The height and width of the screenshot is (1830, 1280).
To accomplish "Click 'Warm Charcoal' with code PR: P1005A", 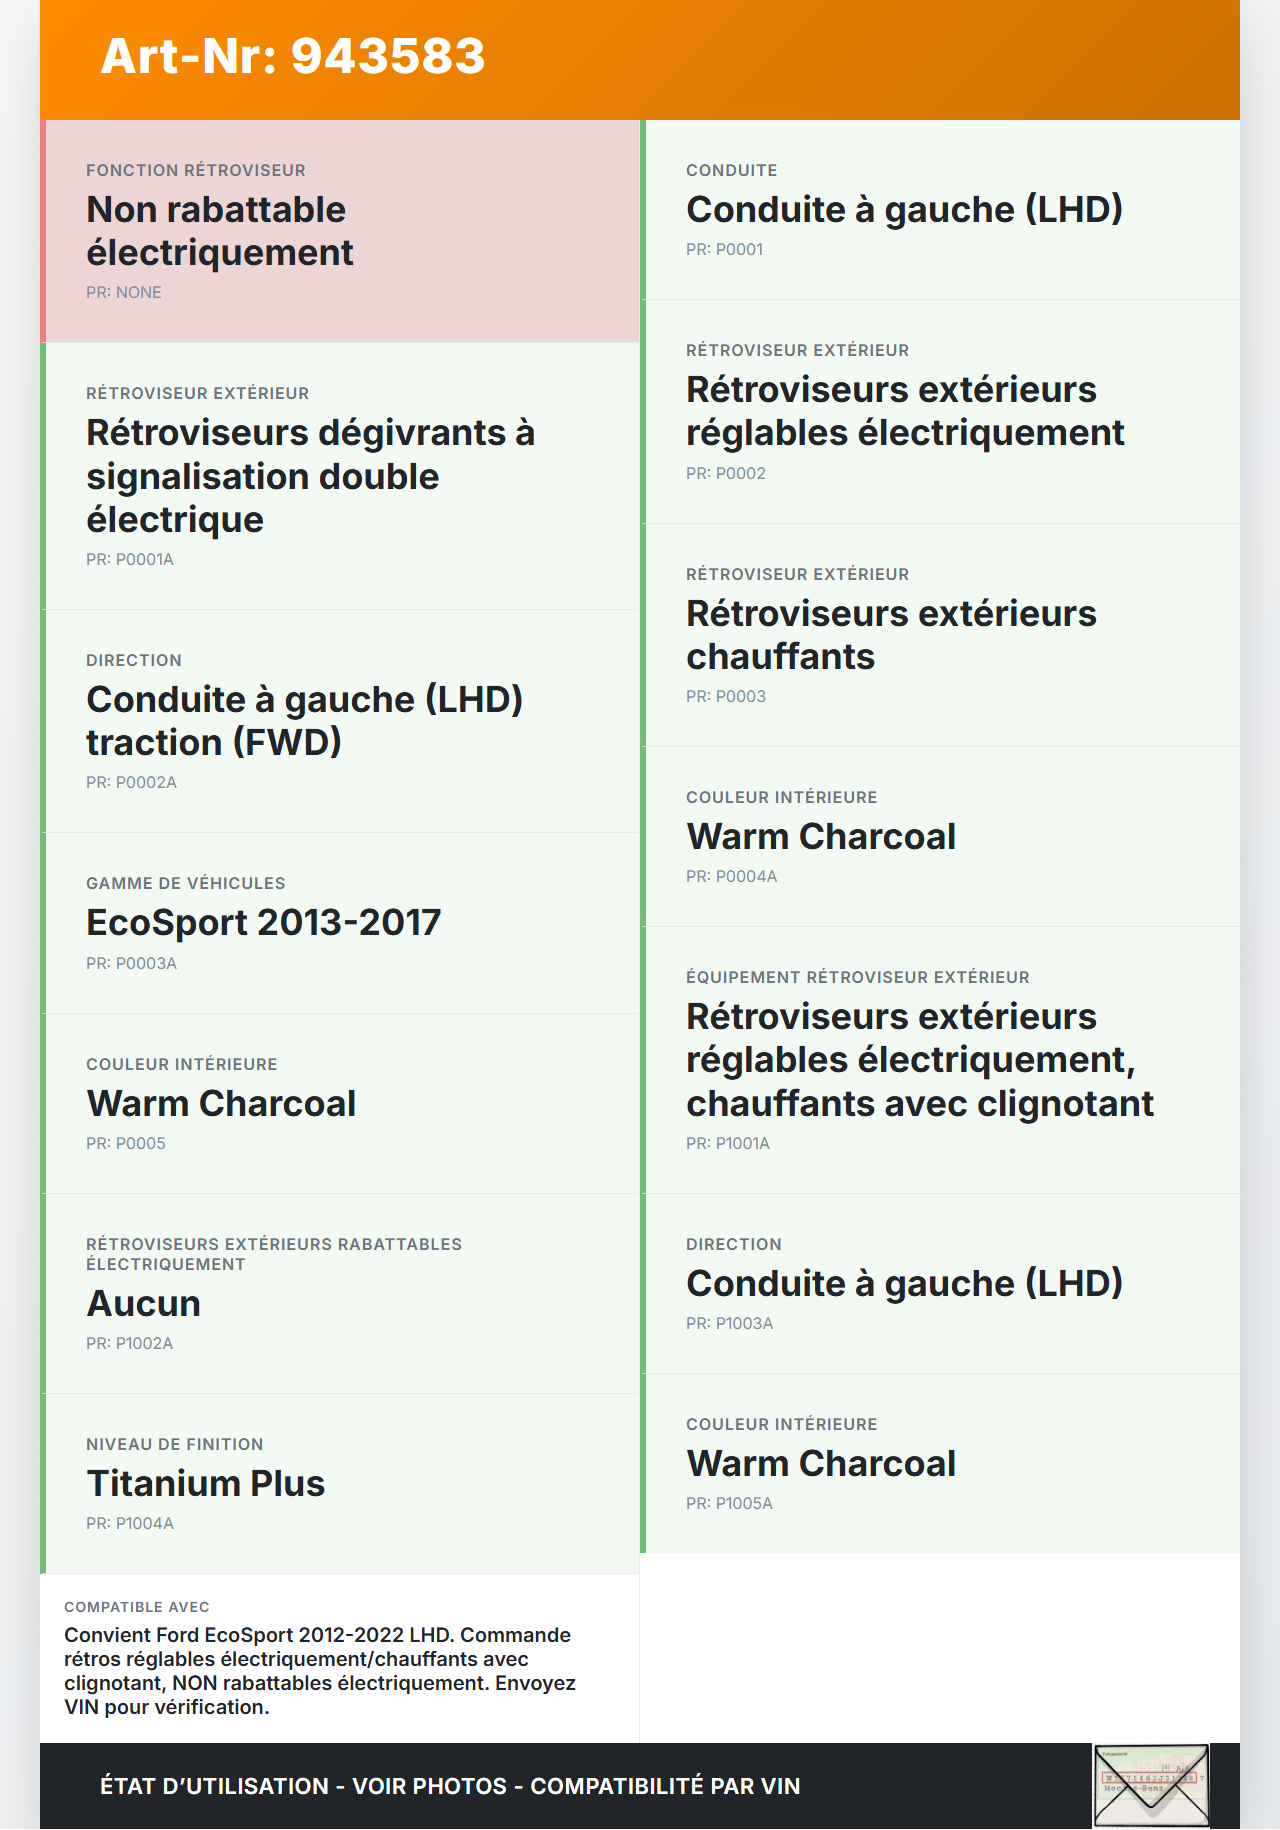I will [x=821, y=1463].
